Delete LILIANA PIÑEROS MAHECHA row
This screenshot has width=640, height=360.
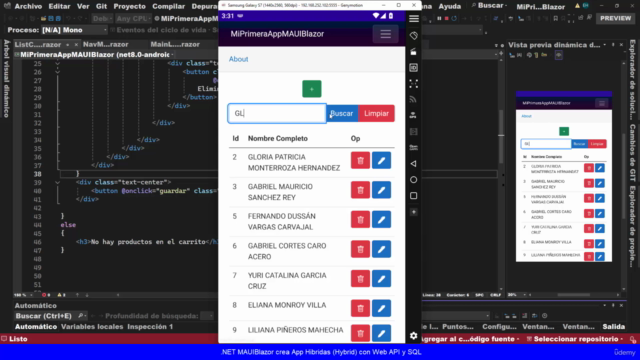pos(360,333)
